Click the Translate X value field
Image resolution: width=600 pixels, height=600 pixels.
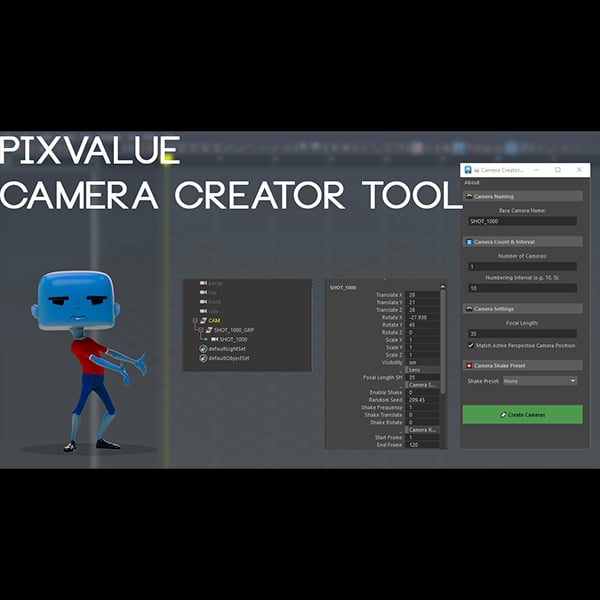tap(422, 295)
